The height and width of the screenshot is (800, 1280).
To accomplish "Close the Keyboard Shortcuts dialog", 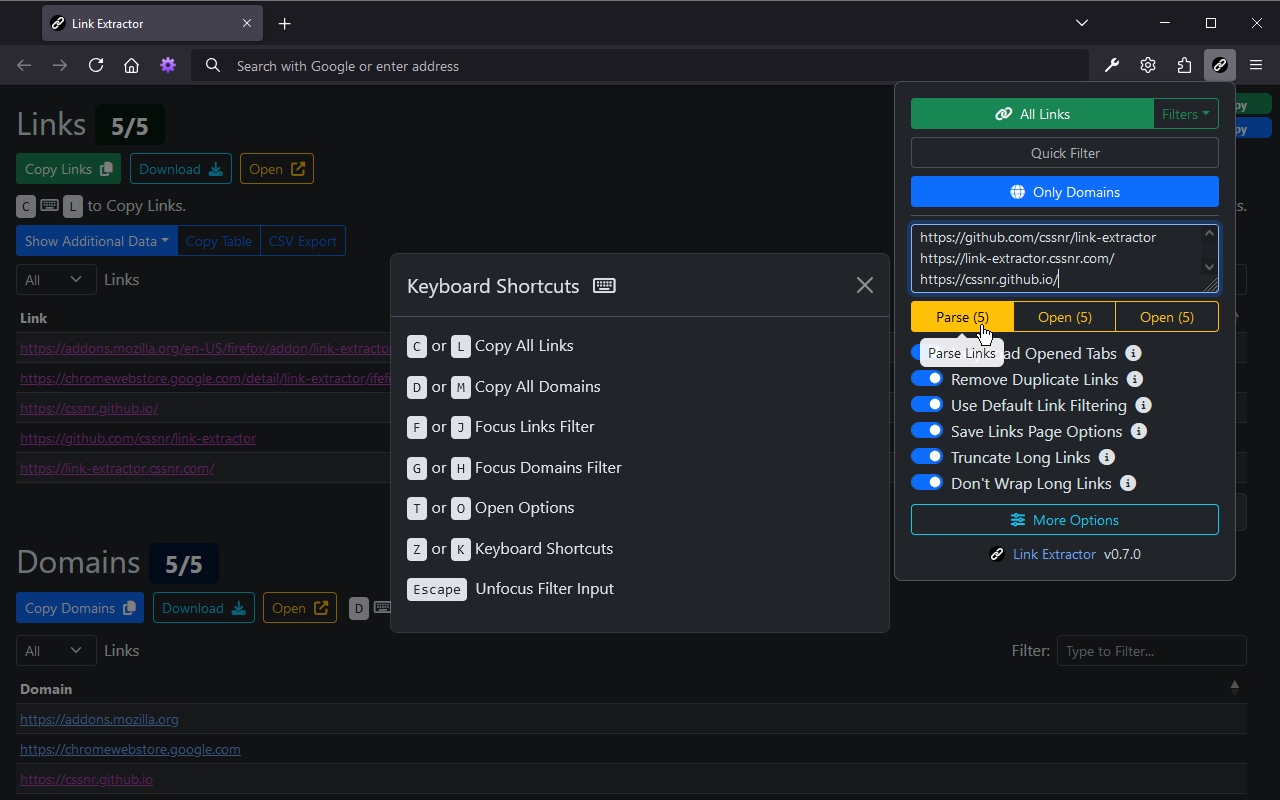I will [864, 286].
